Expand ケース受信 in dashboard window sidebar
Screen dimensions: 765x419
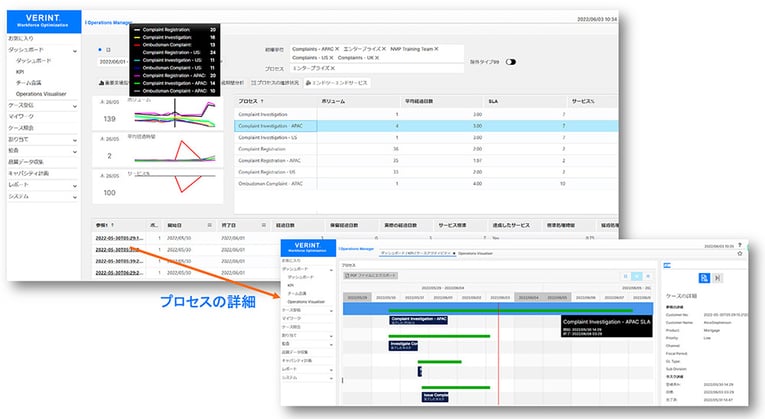pyautogui.click(x=75, y=106)
